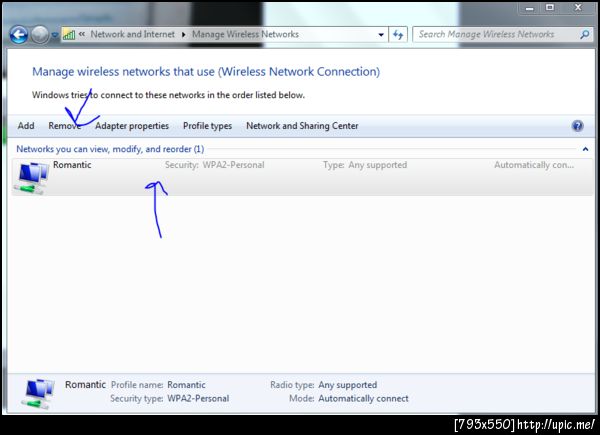This screenshot has height=435, width=600.
Task: Click the Back navigation arrow
Action: click(19, 35)
